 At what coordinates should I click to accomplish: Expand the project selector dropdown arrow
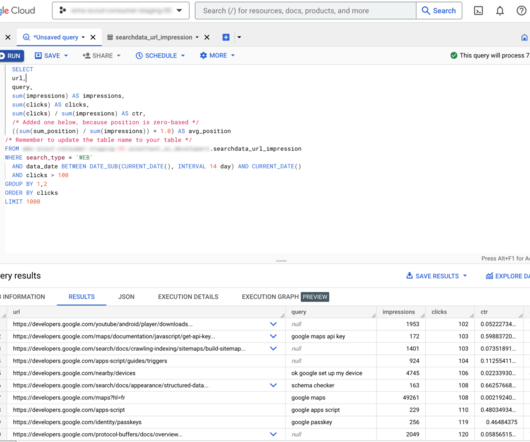179,10
